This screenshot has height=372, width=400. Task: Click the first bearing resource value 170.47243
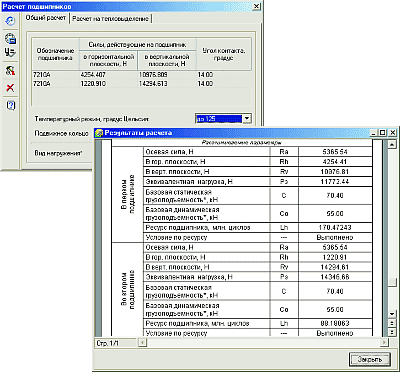(335, 228)
